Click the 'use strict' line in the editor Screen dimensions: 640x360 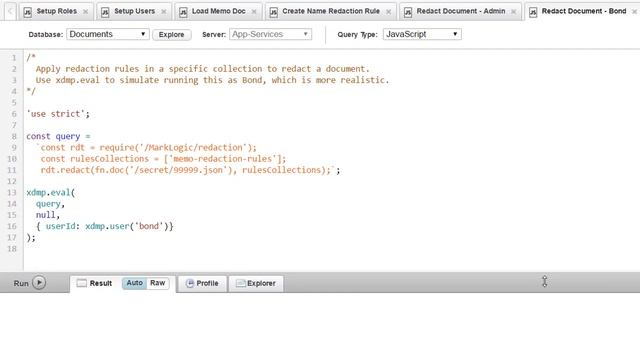58,114
